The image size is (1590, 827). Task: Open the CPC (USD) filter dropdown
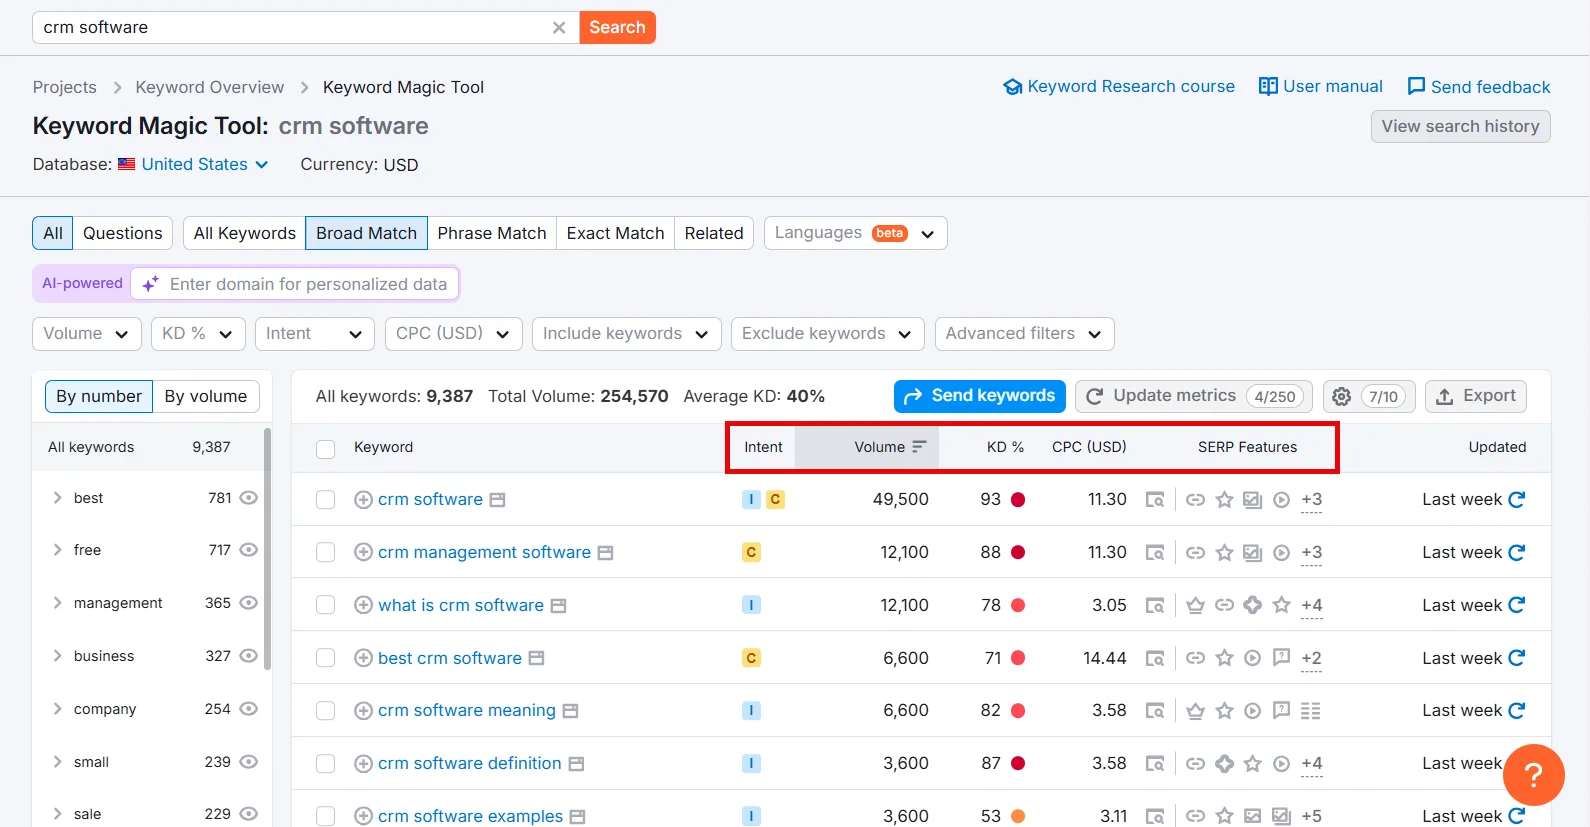coord(453,334)
